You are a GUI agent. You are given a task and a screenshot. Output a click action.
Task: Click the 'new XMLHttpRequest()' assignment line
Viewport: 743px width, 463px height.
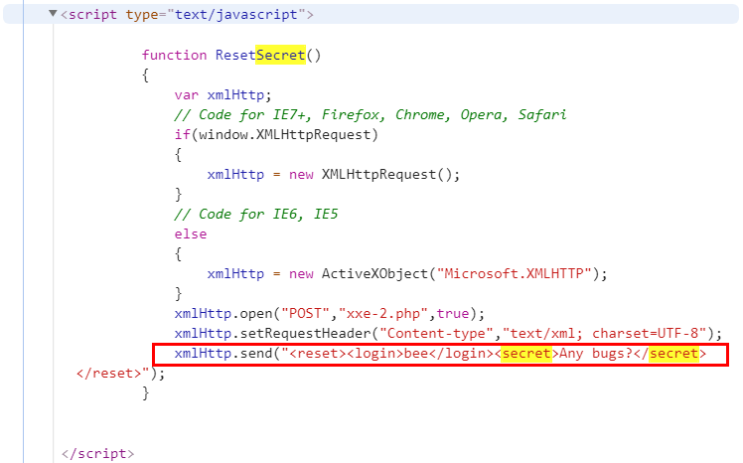333,174
